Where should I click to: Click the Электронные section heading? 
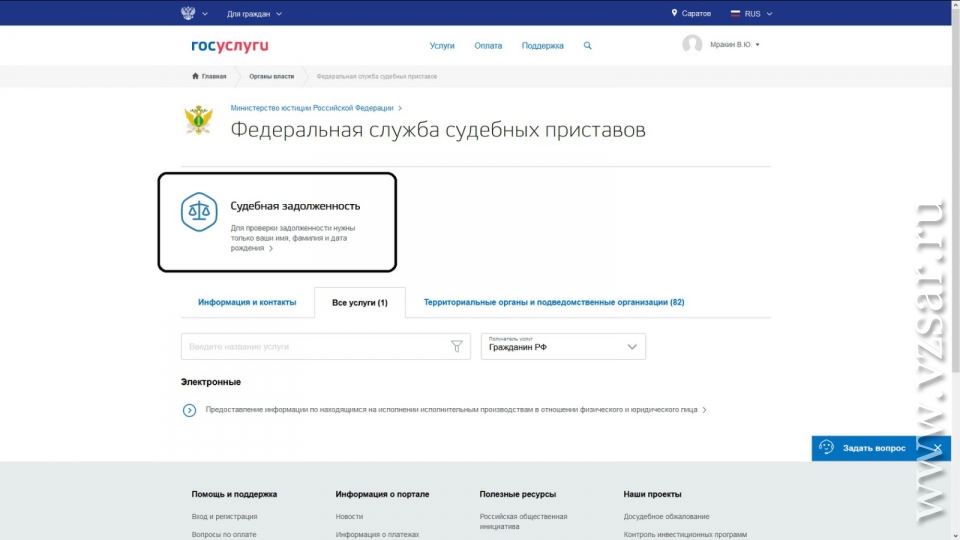pyautogui.click(x=211, y=382)
